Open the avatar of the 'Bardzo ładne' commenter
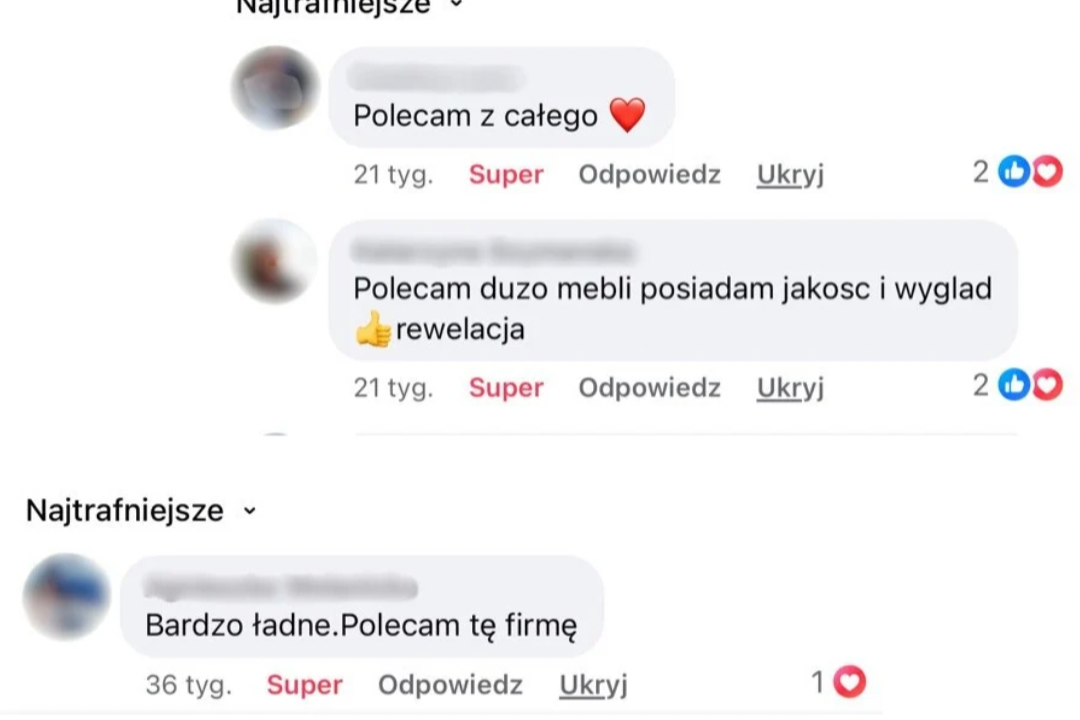 [67, 597]
